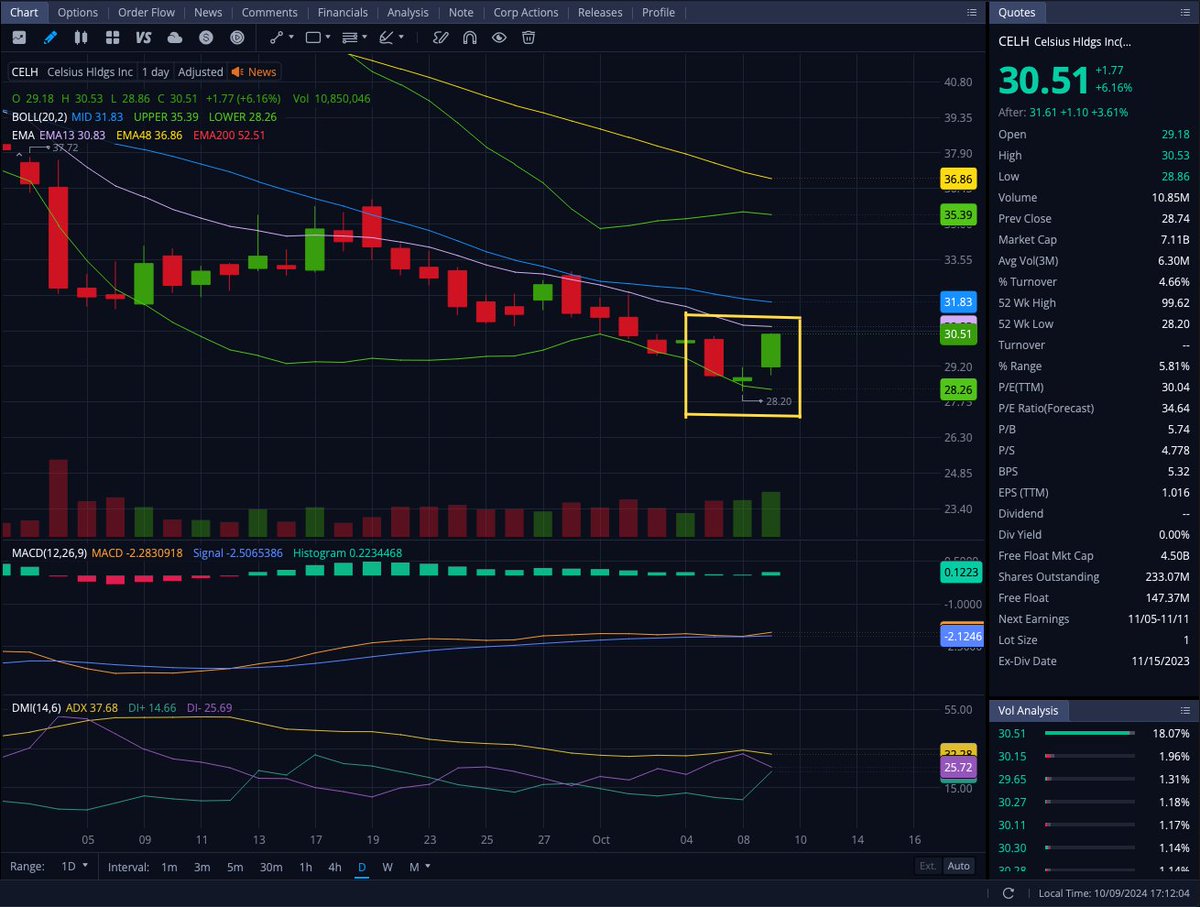
Task: Open the Quotes panel hamburger menu
Action: [x=1184, y=12]
